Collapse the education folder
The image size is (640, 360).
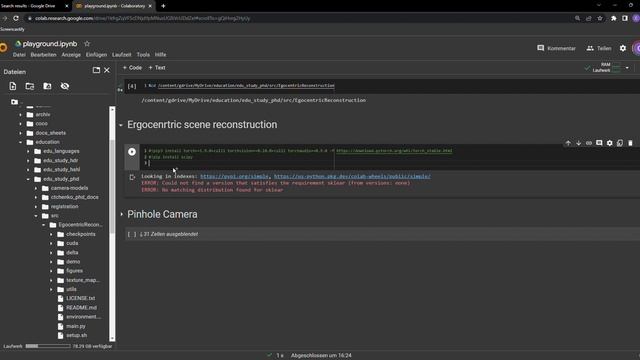point(20,142)
